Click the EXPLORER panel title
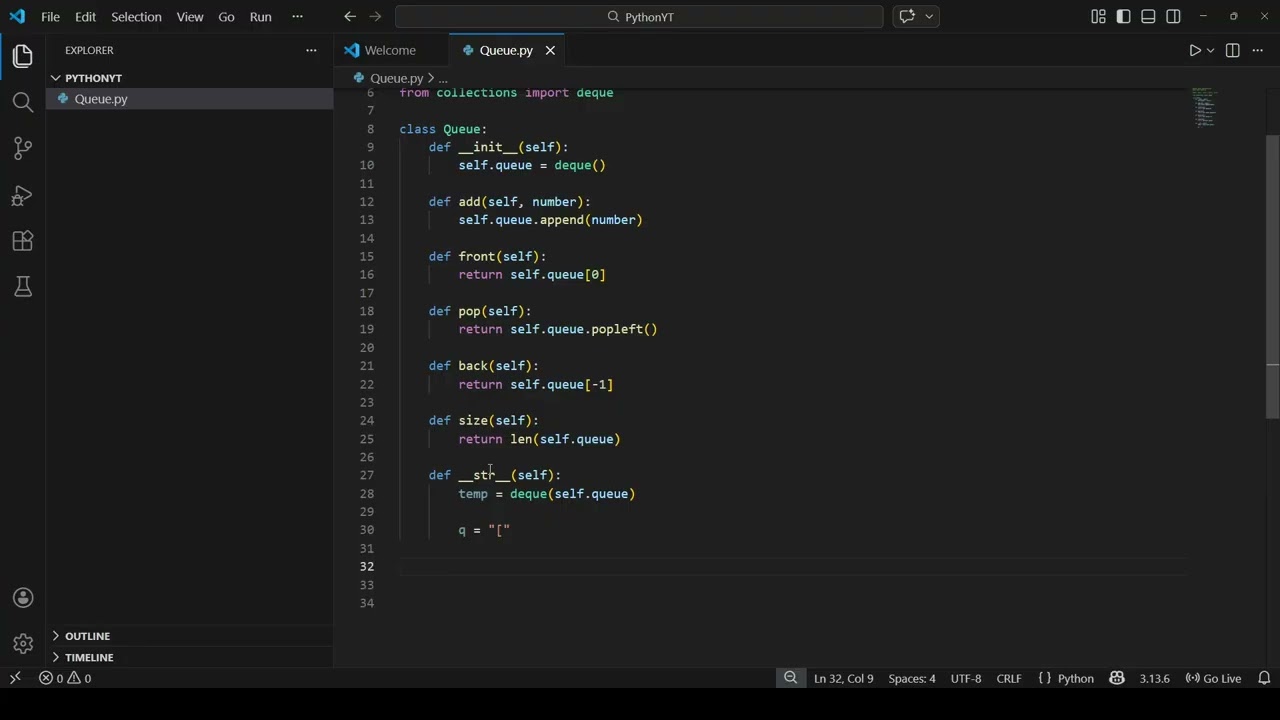 89,50
